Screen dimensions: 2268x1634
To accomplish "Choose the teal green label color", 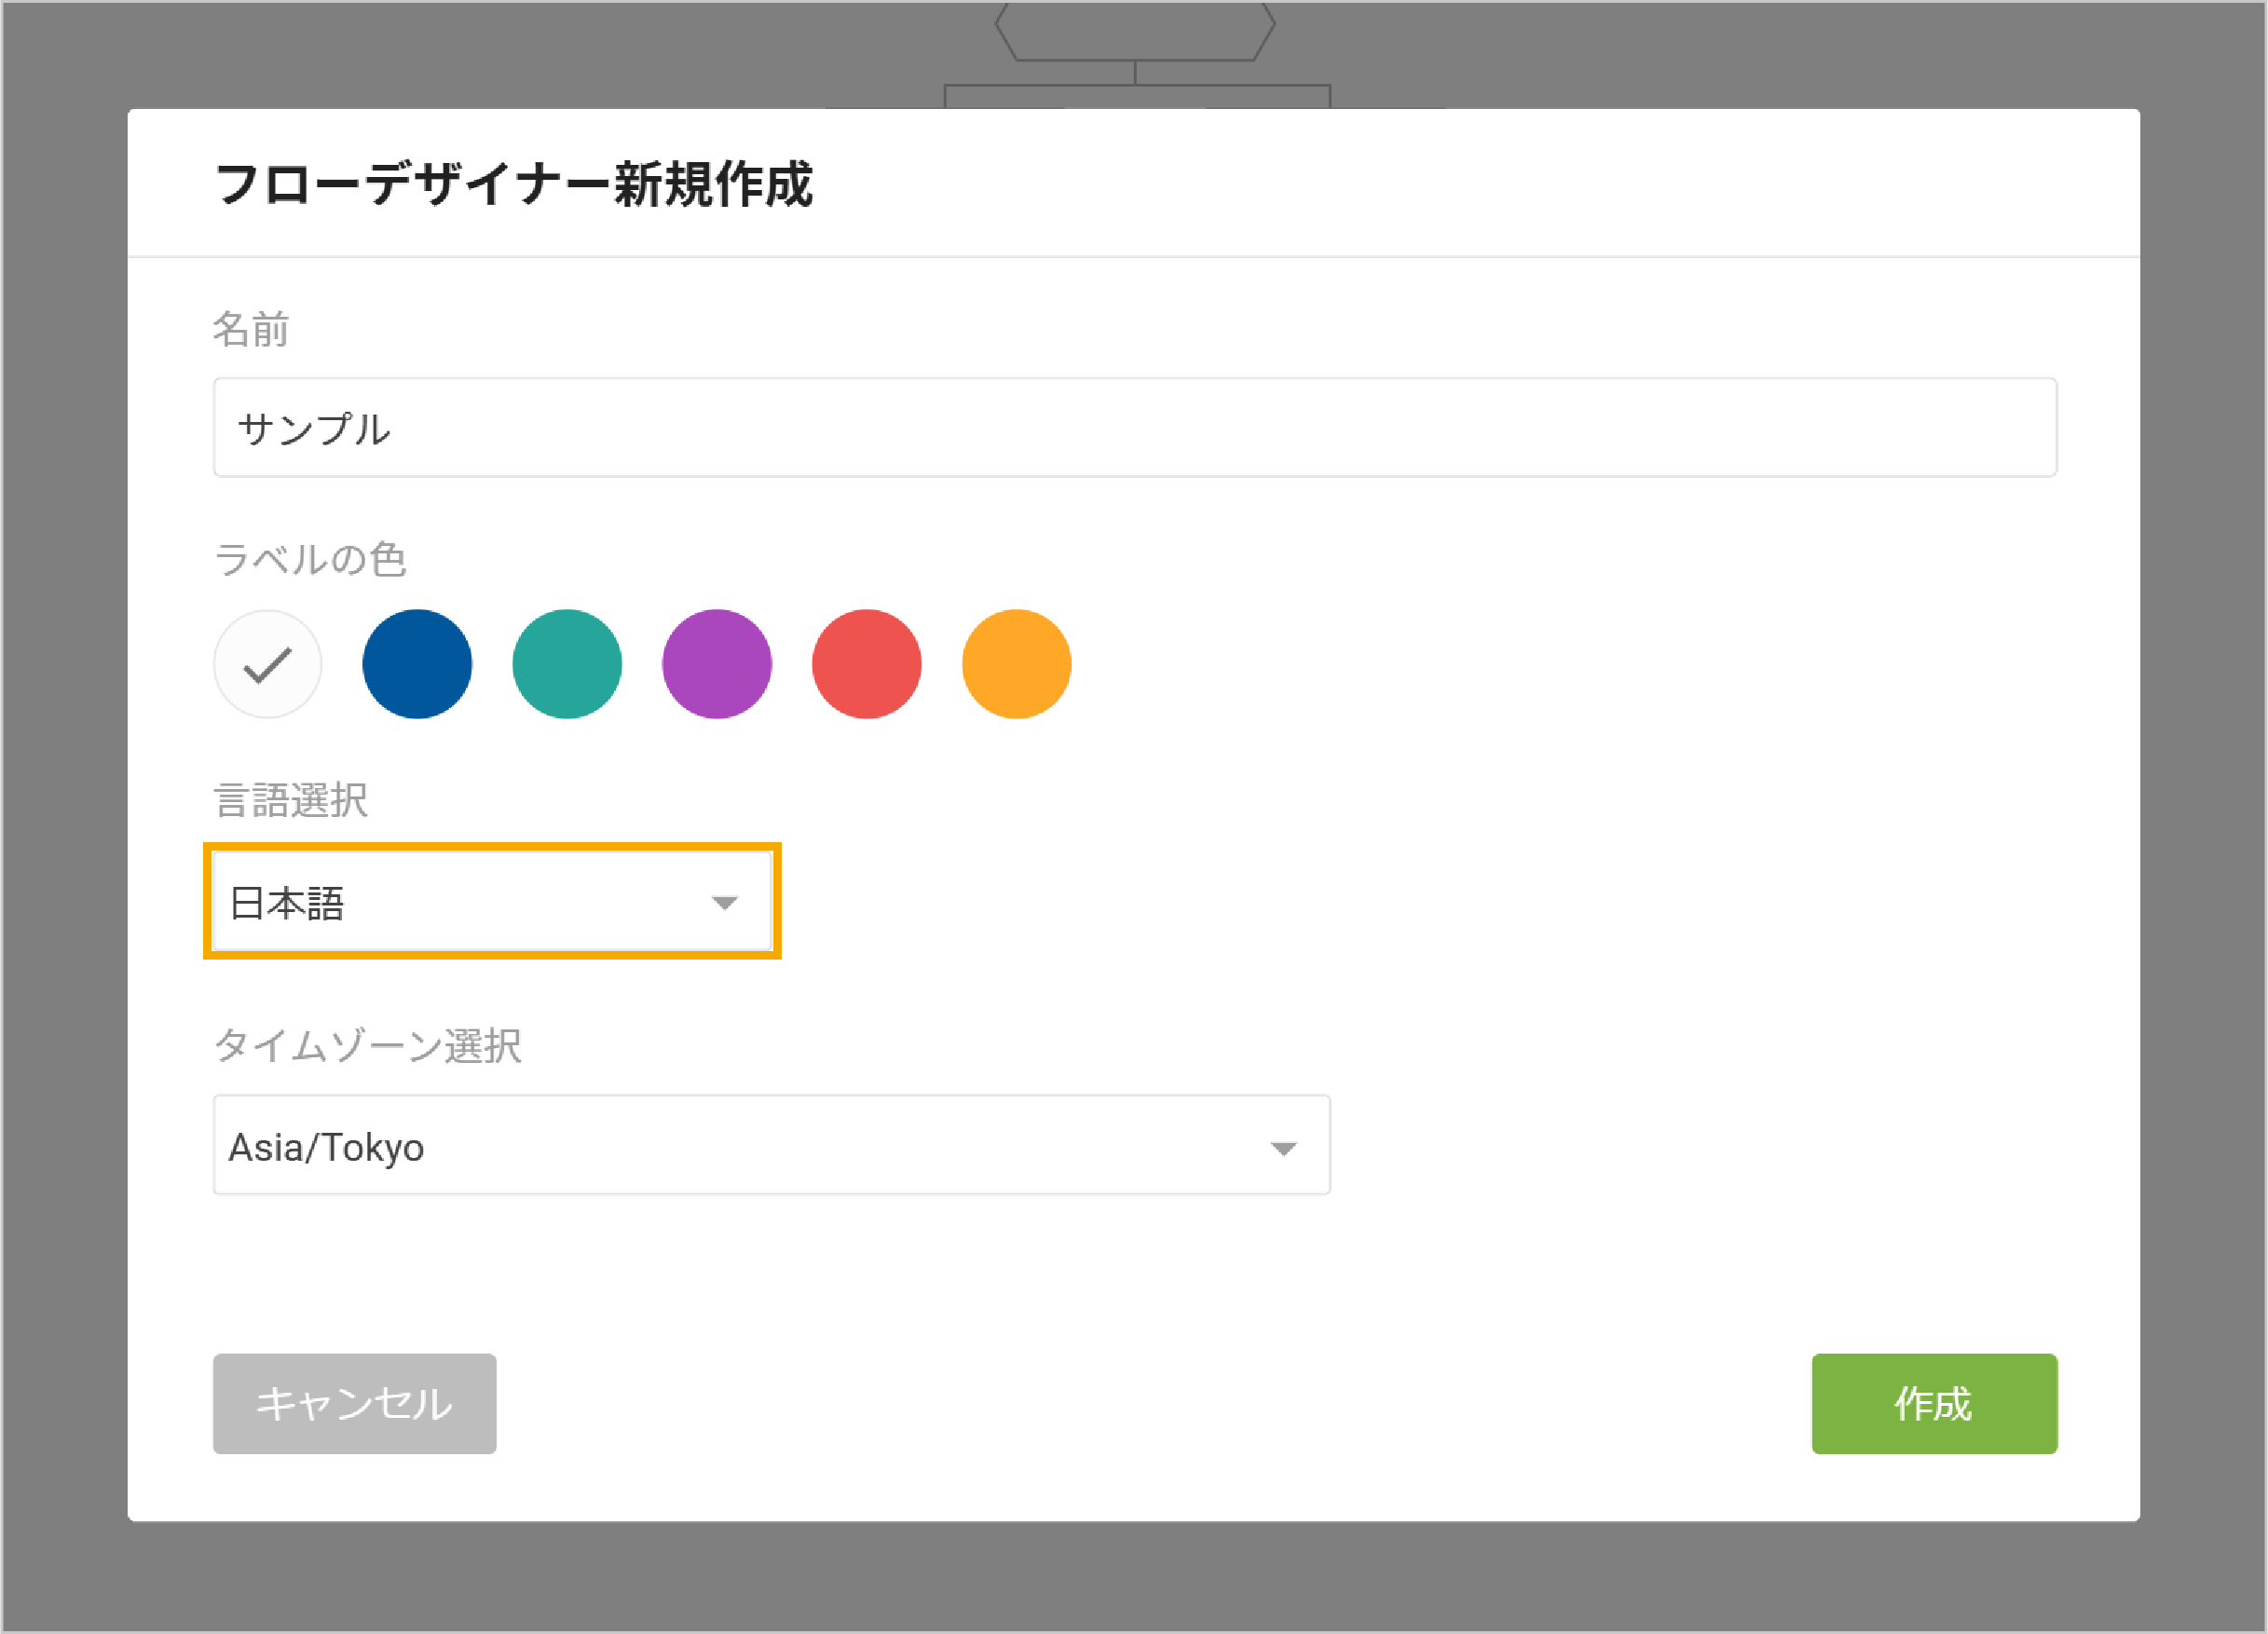I will 567,664.
